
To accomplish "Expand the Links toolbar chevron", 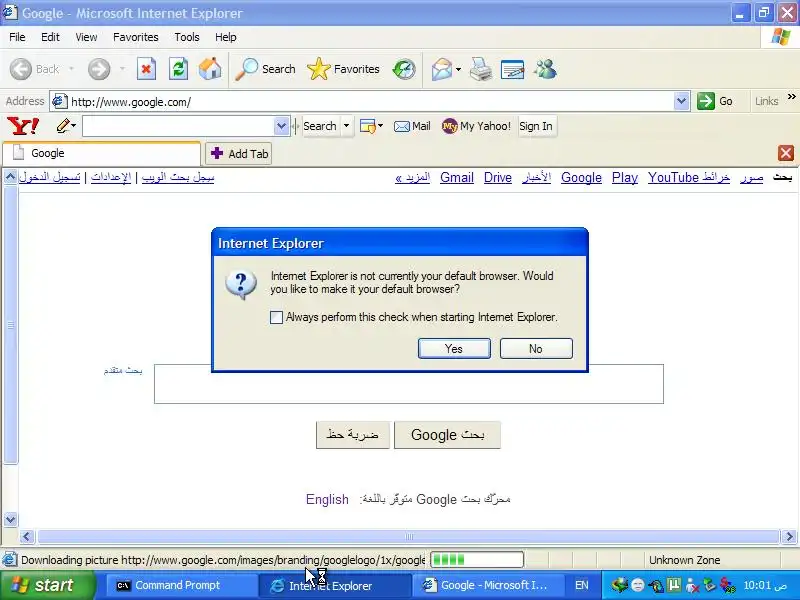I will point(791,97).
